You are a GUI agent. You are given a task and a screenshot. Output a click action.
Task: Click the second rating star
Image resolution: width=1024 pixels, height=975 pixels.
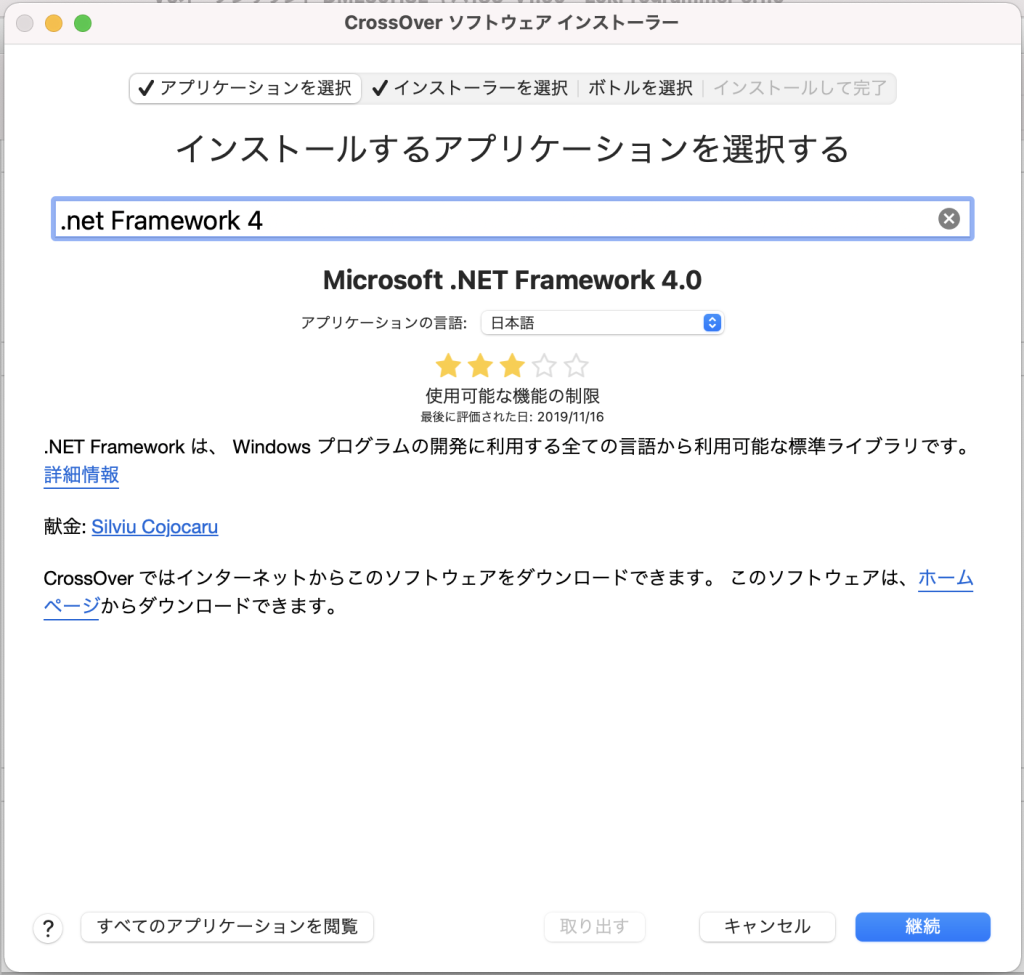[x=479, y=365]
